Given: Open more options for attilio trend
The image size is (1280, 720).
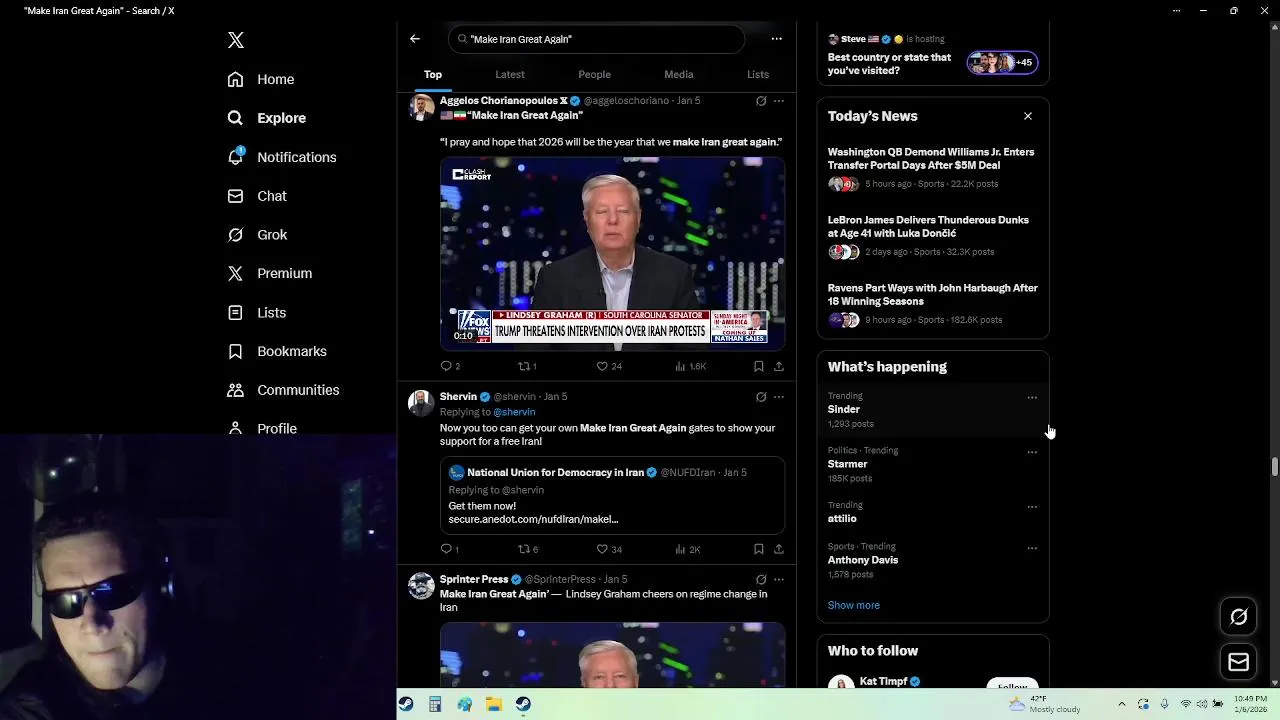Looking at the screenshot, I should pos(1032,507).
